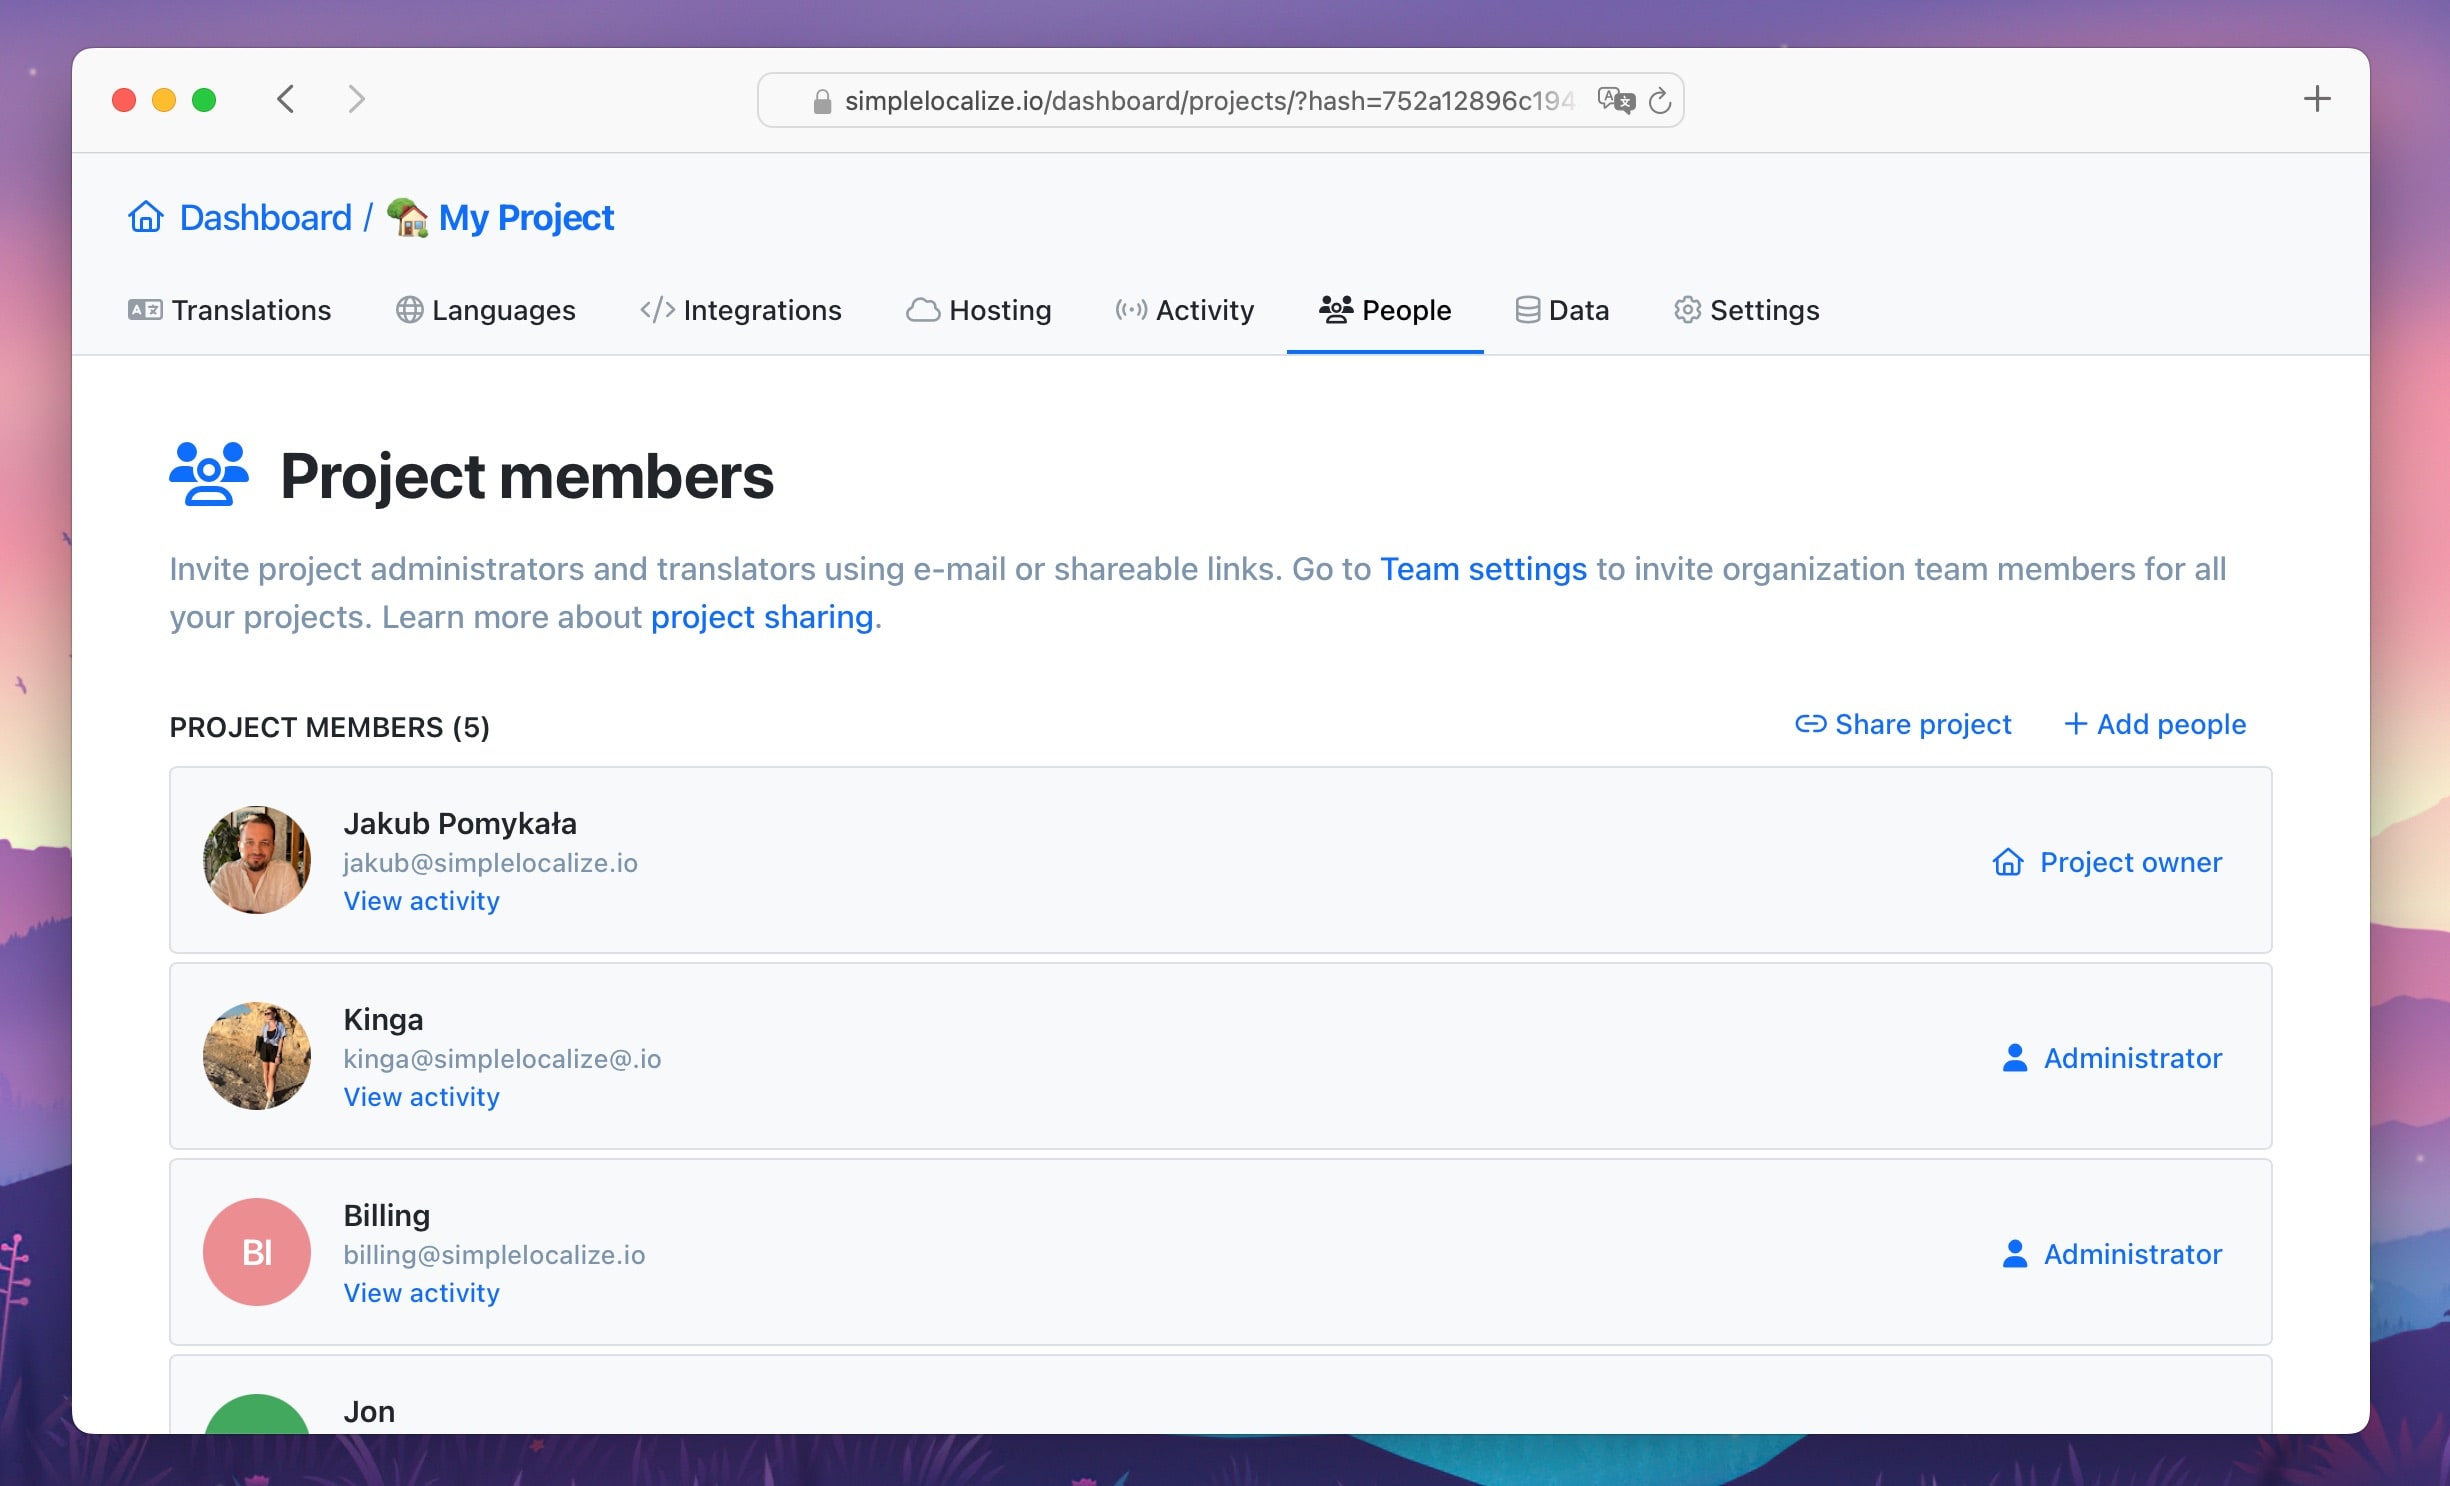Viewport: 2450px width, 1486px height.
Task: Reload the page with the refresh icon
Action: point(1660,100)
